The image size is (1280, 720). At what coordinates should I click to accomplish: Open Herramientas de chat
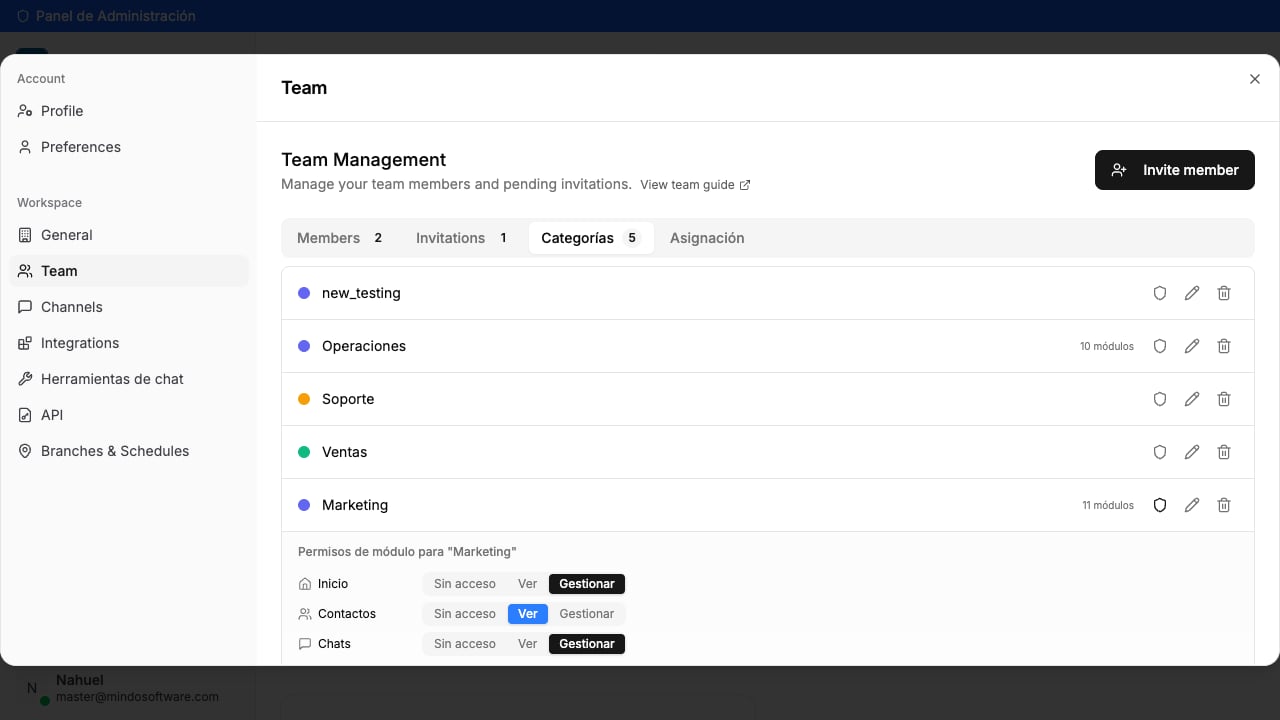pyautogui.click(x=129, y=379)
